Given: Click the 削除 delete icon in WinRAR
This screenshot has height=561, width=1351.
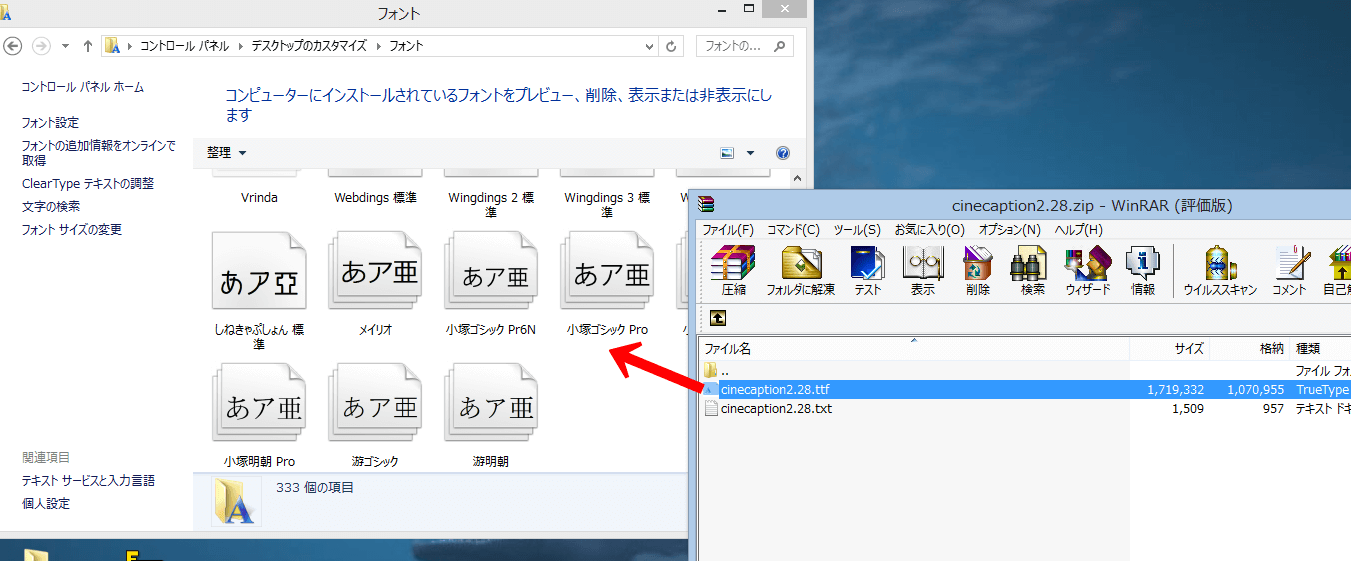Looking at the screenshot, I should pyautogui.click(x=978, y=271).
